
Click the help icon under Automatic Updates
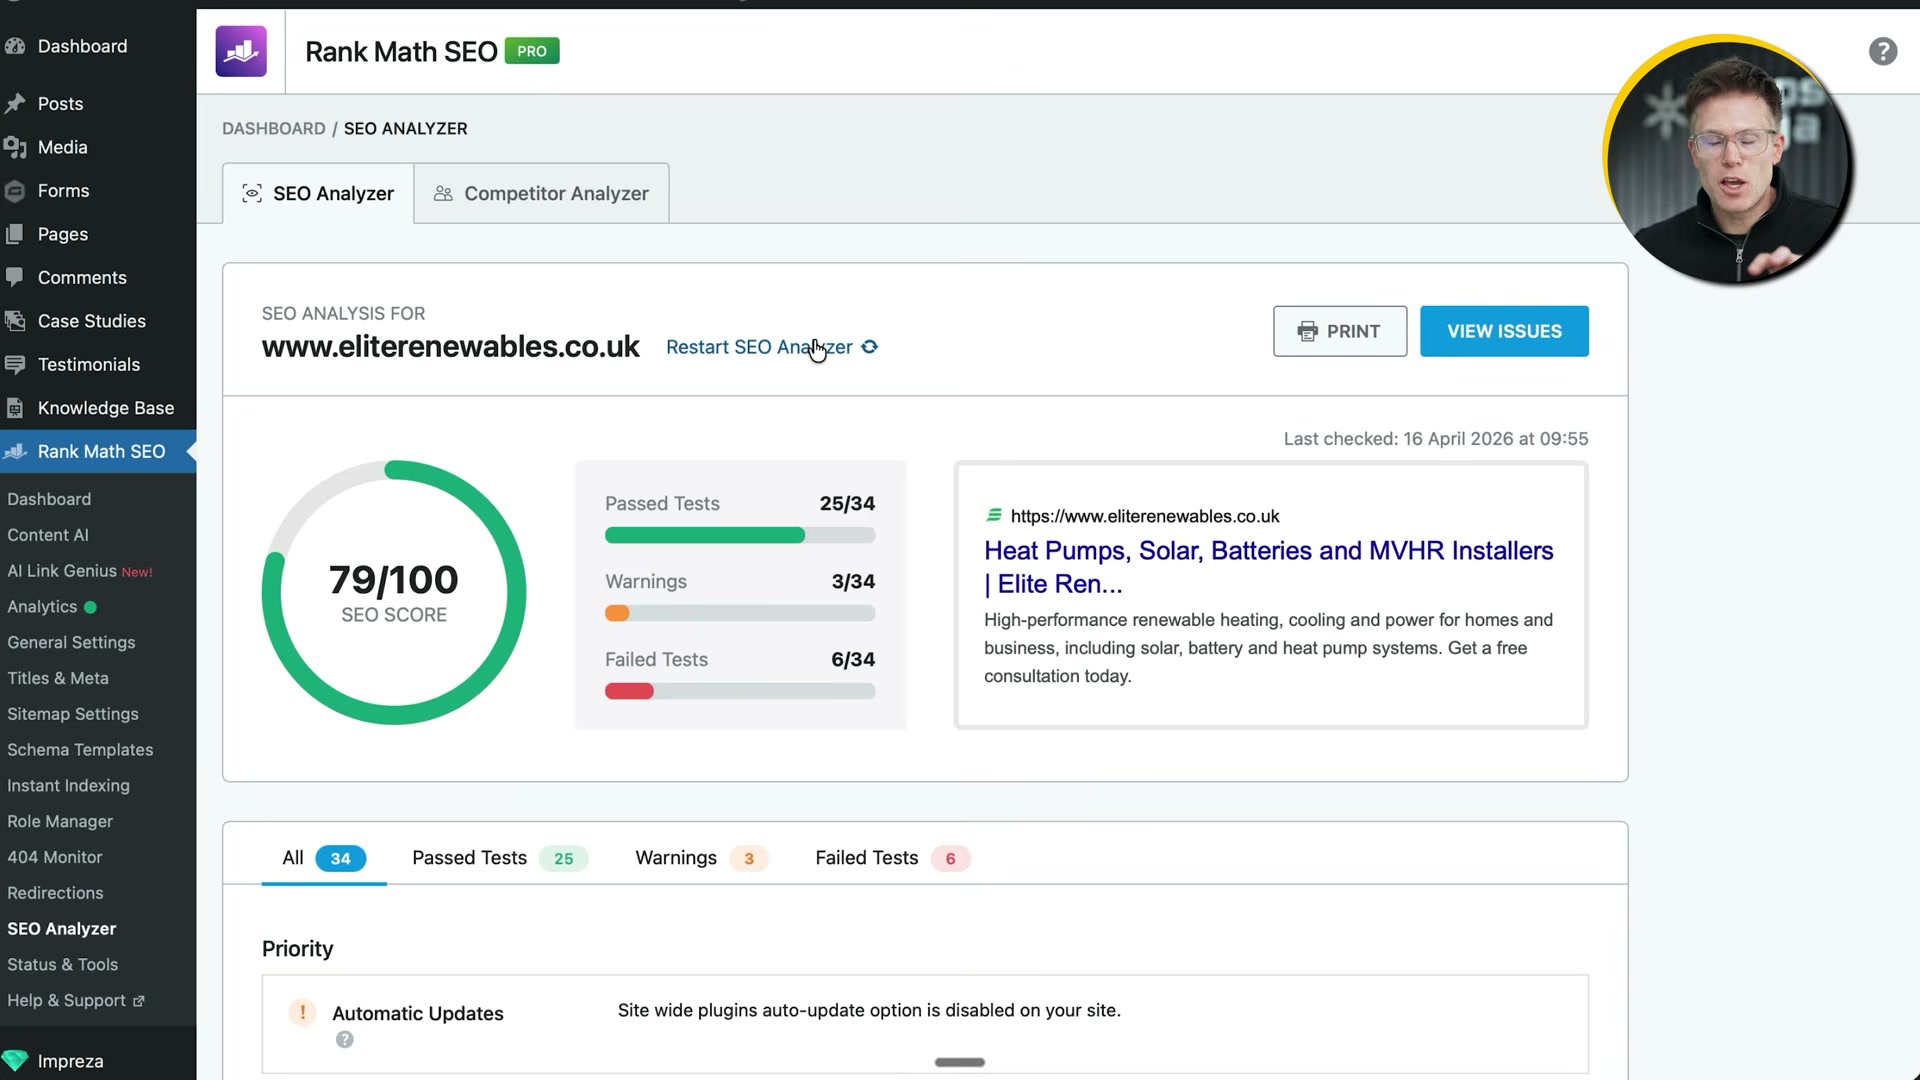click(x=345, y=1040)
